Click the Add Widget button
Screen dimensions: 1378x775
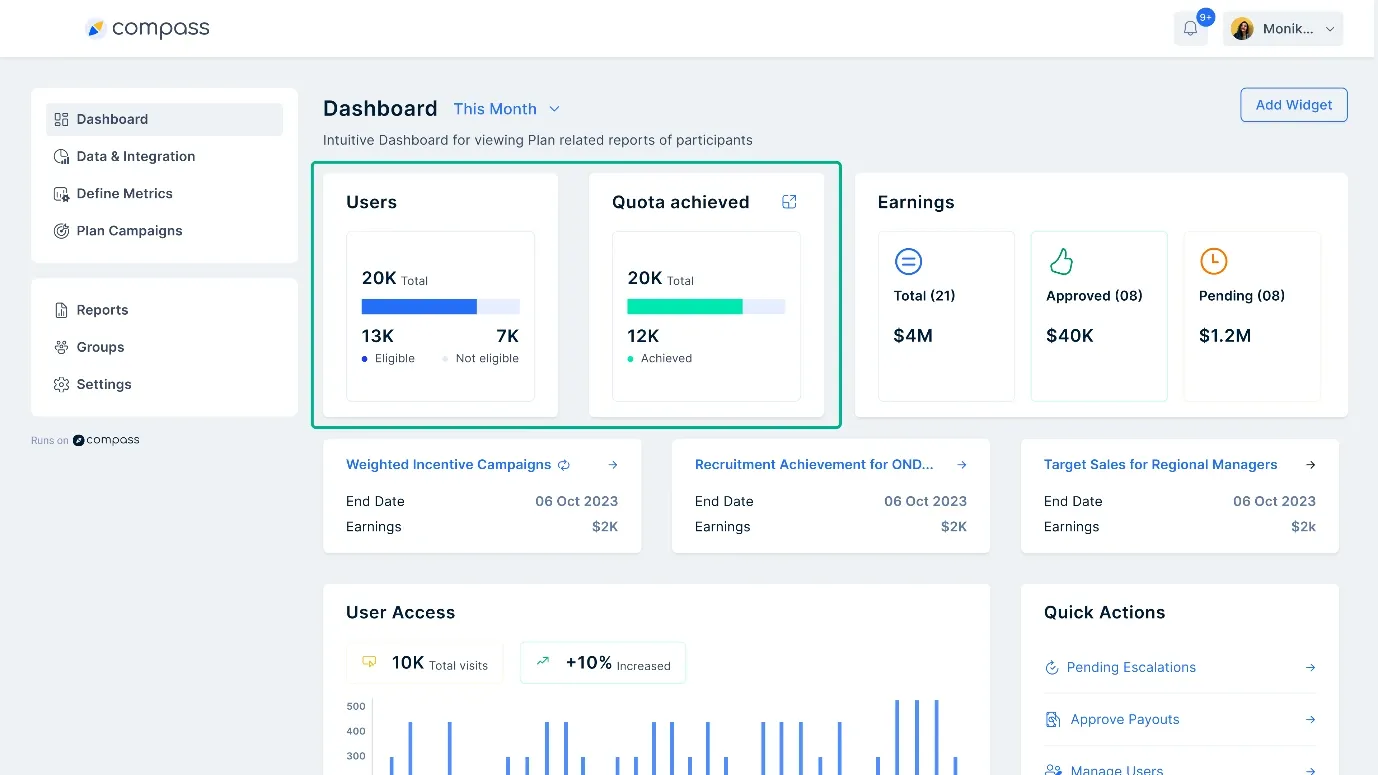(x=1293, y=104)
